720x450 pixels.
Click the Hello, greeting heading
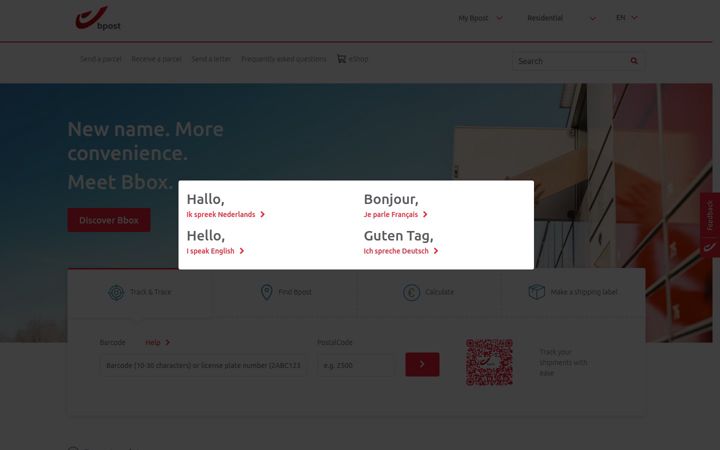click(x=206, y=236)
